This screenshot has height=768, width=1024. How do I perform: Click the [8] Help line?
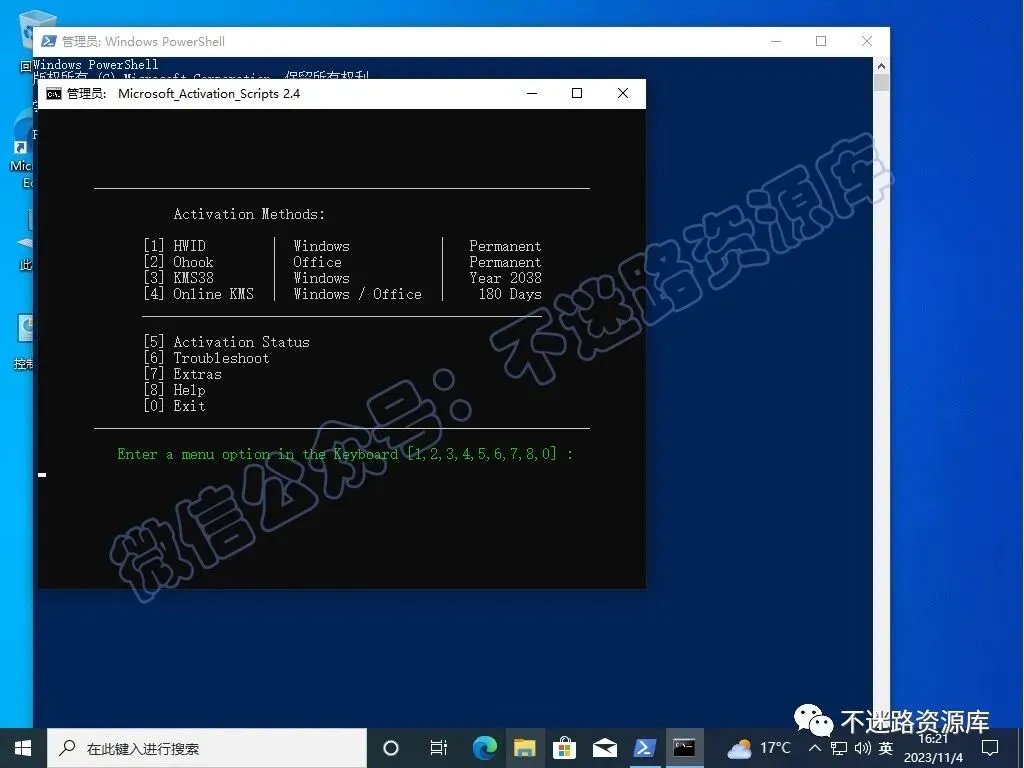pos(174,390)
